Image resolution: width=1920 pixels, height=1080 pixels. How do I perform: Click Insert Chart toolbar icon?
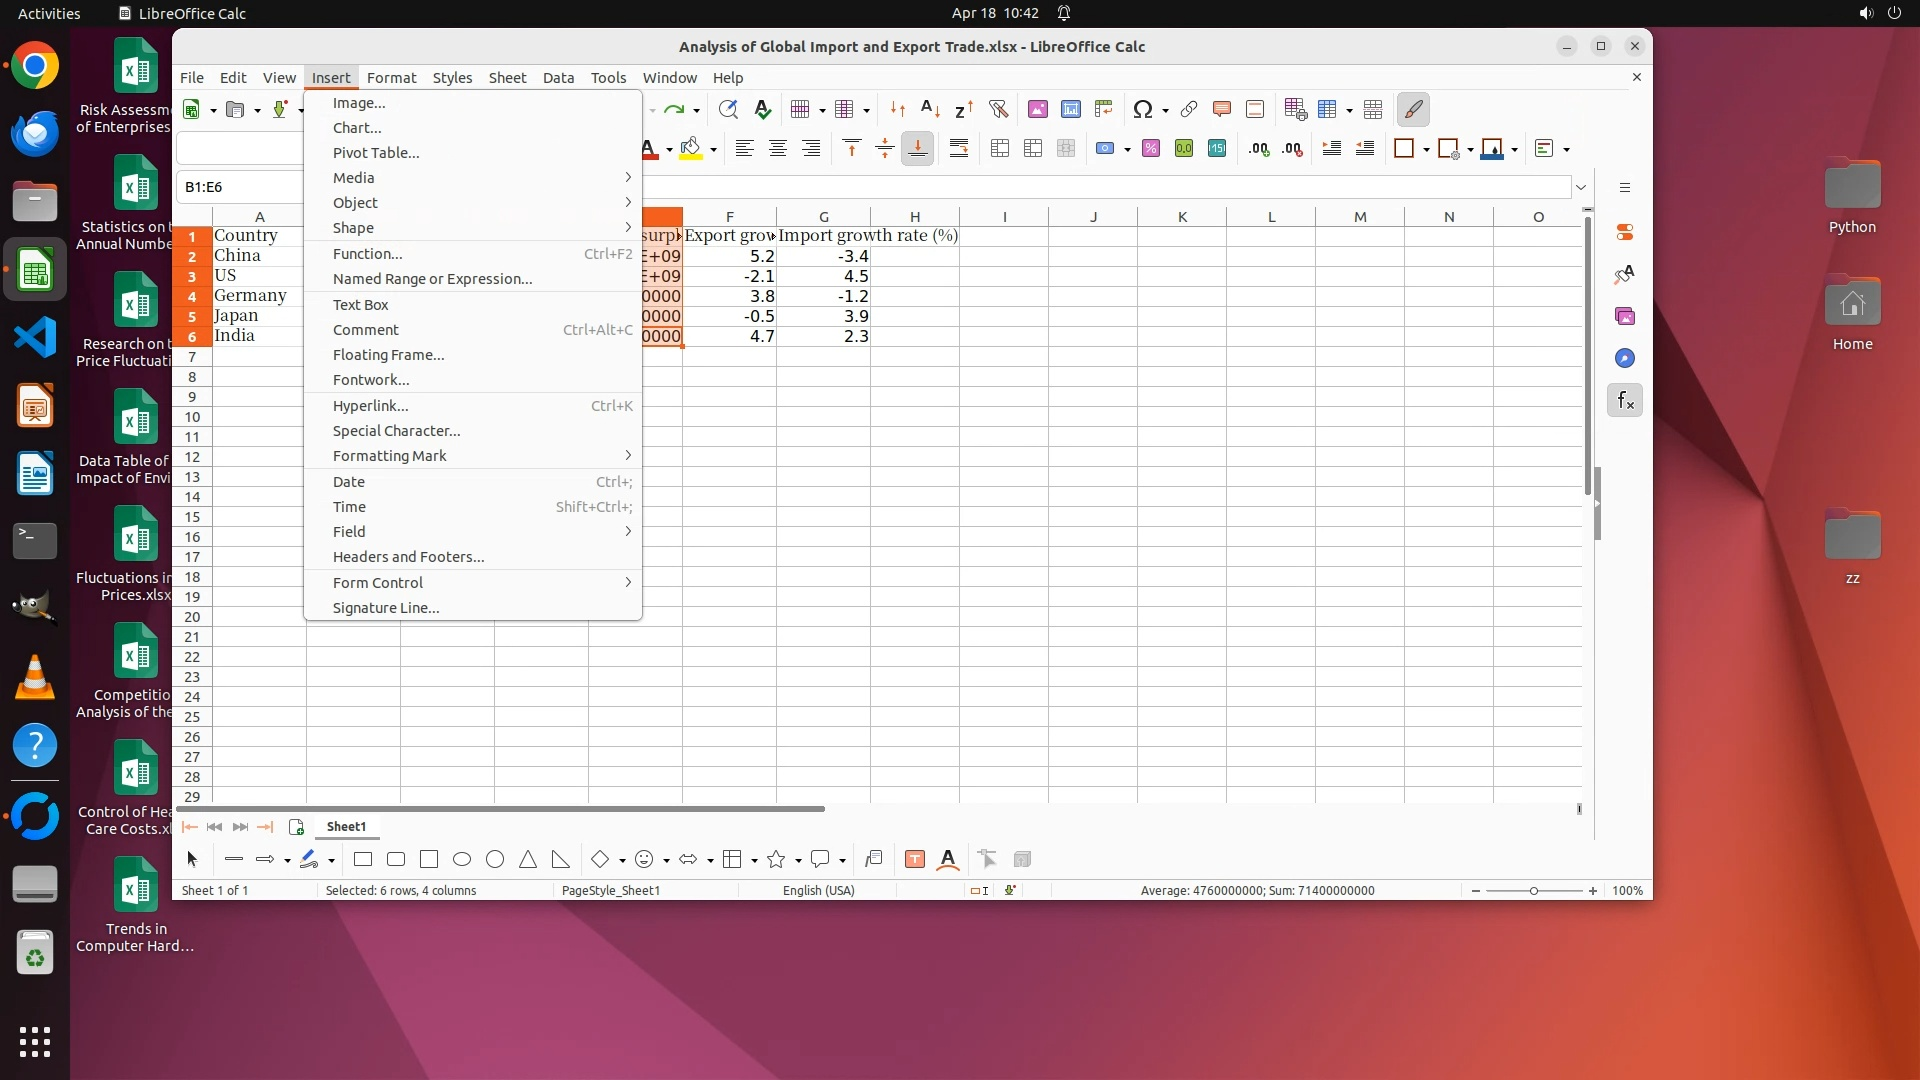coord(1071,109)
